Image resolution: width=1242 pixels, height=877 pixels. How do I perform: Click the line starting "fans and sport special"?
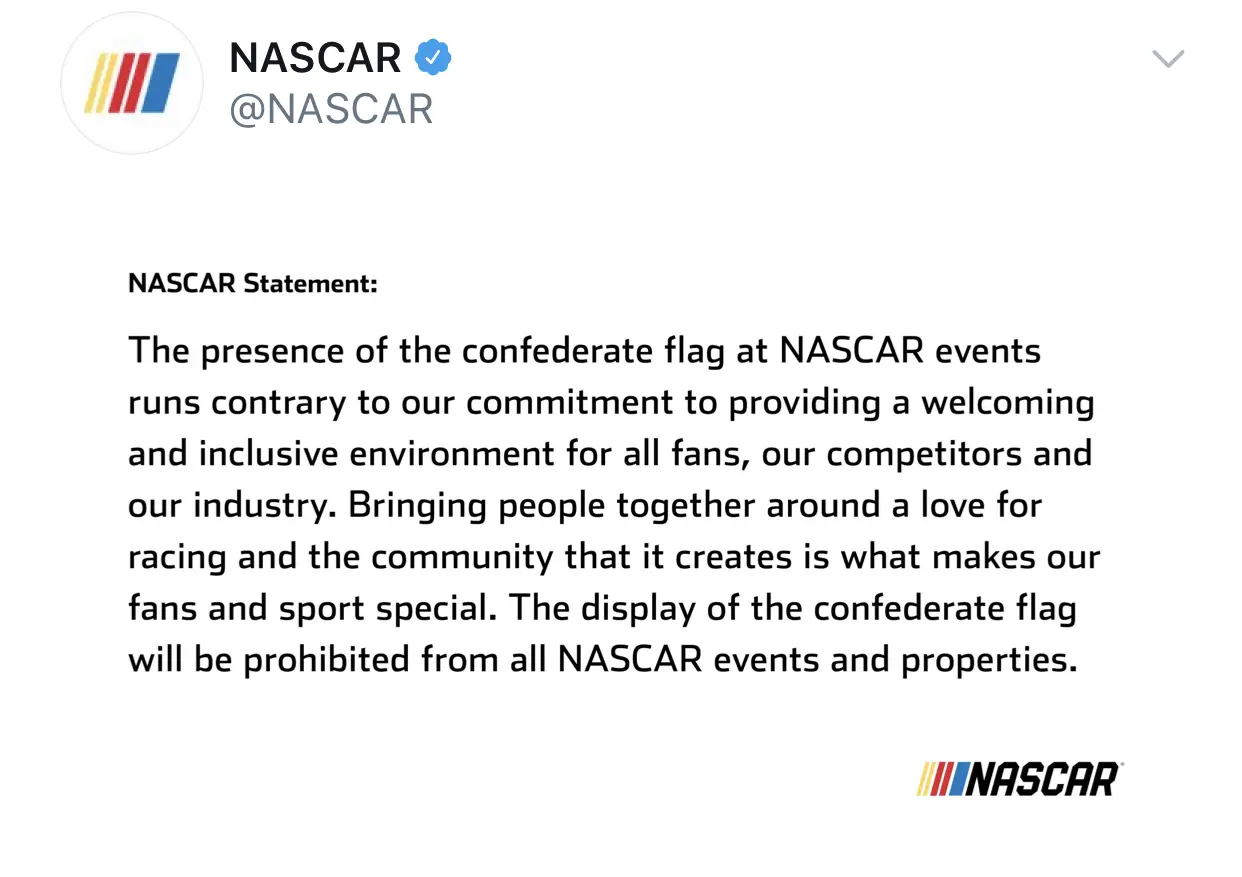(601, 608)
